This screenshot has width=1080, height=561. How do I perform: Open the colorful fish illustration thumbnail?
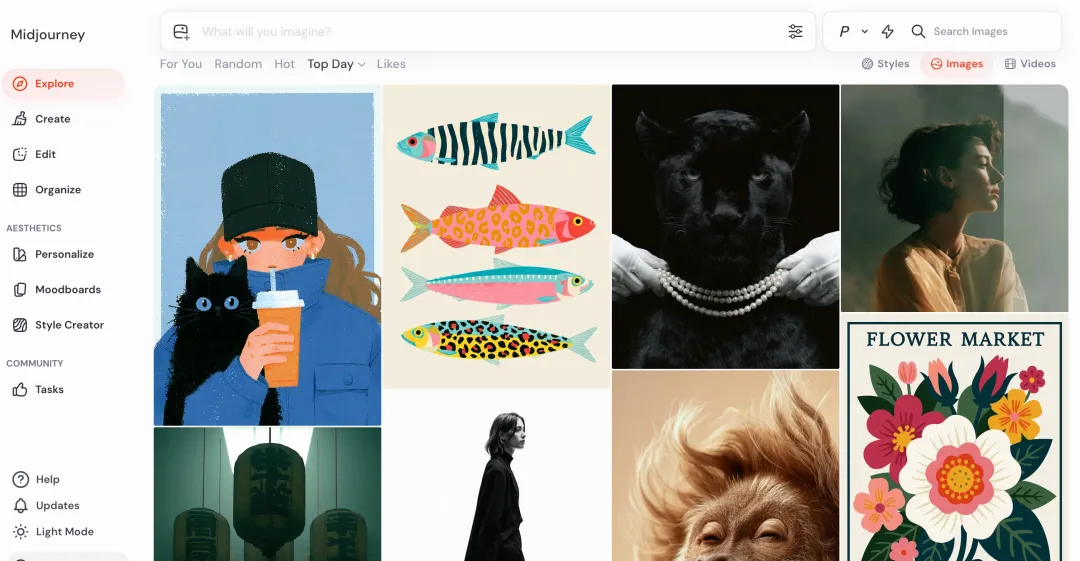point(497,236)
